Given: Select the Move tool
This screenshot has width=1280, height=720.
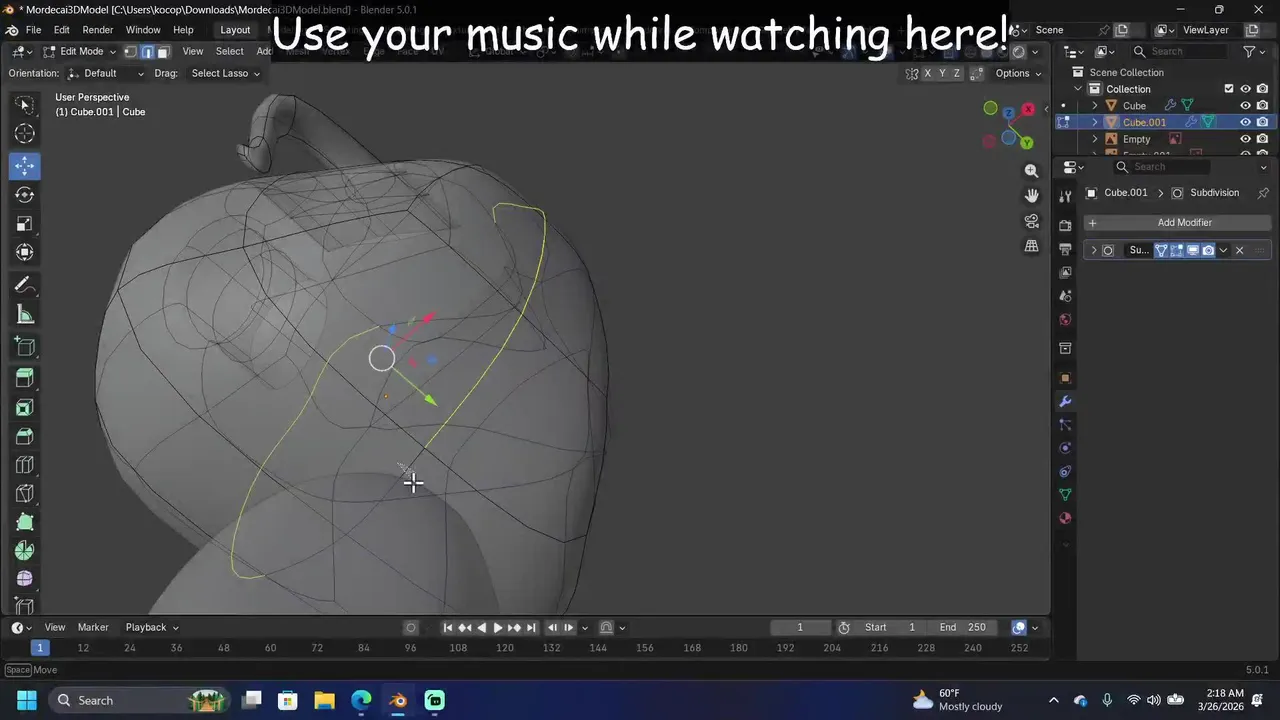Looking at the screenshot, I should [25, 165].
